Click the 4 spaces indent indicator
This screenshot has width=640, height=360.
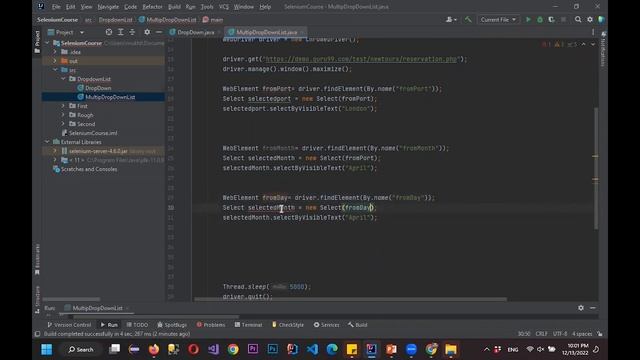582,333
